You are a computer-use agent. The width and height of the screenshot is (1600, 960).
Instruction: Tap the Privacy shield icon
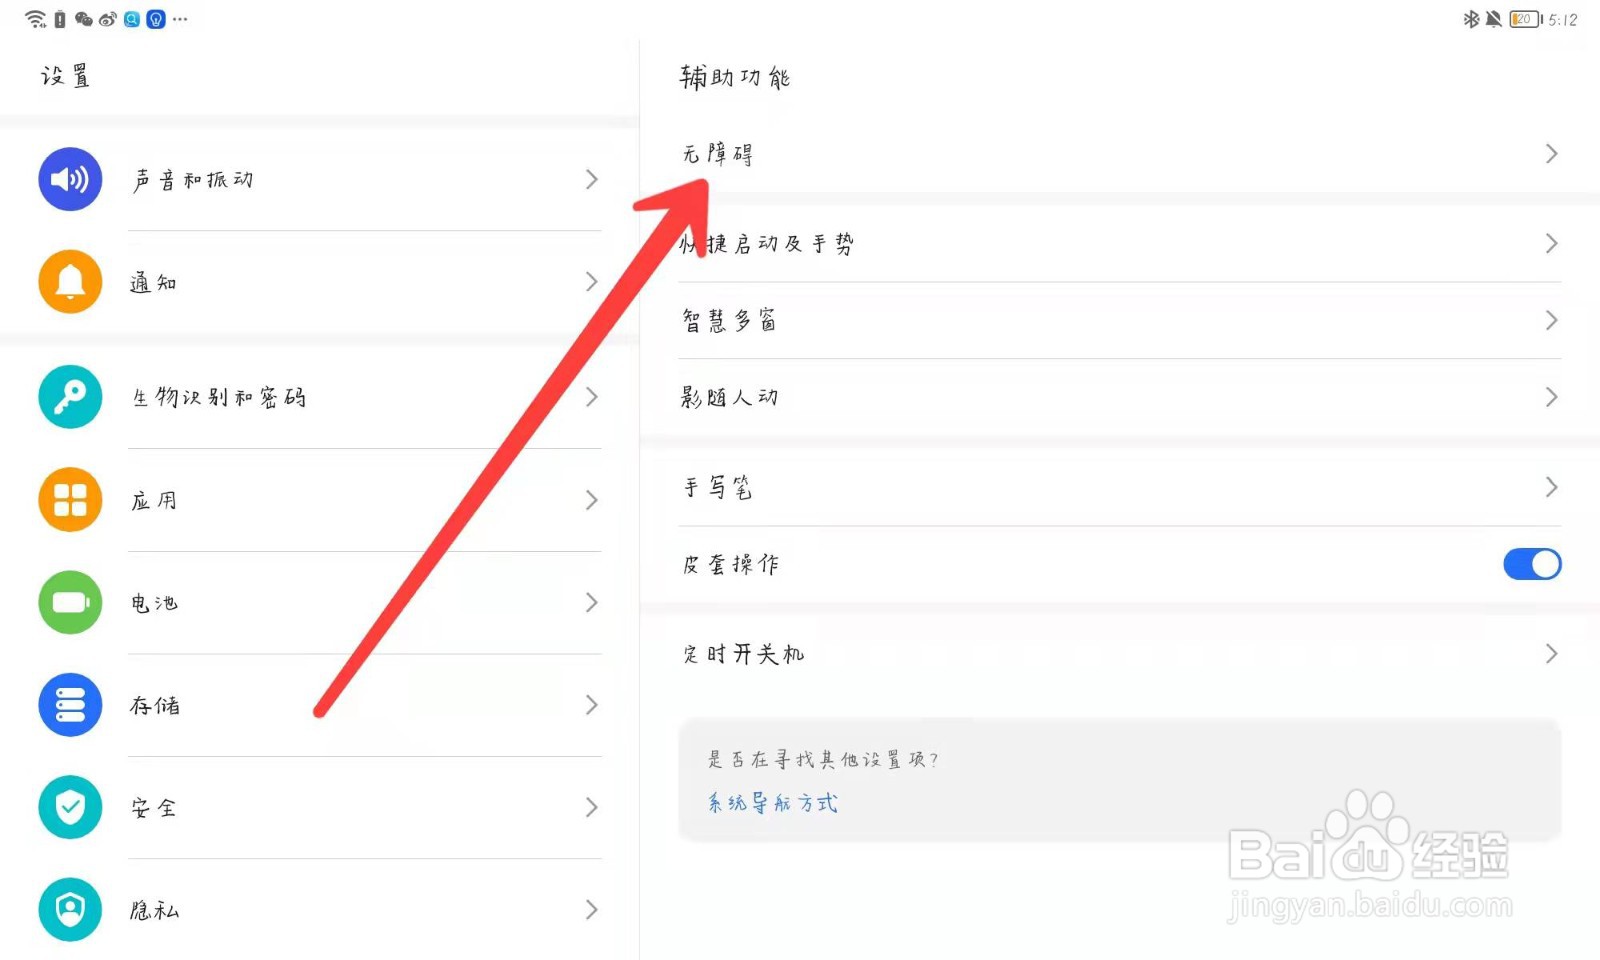coord(70,909)
